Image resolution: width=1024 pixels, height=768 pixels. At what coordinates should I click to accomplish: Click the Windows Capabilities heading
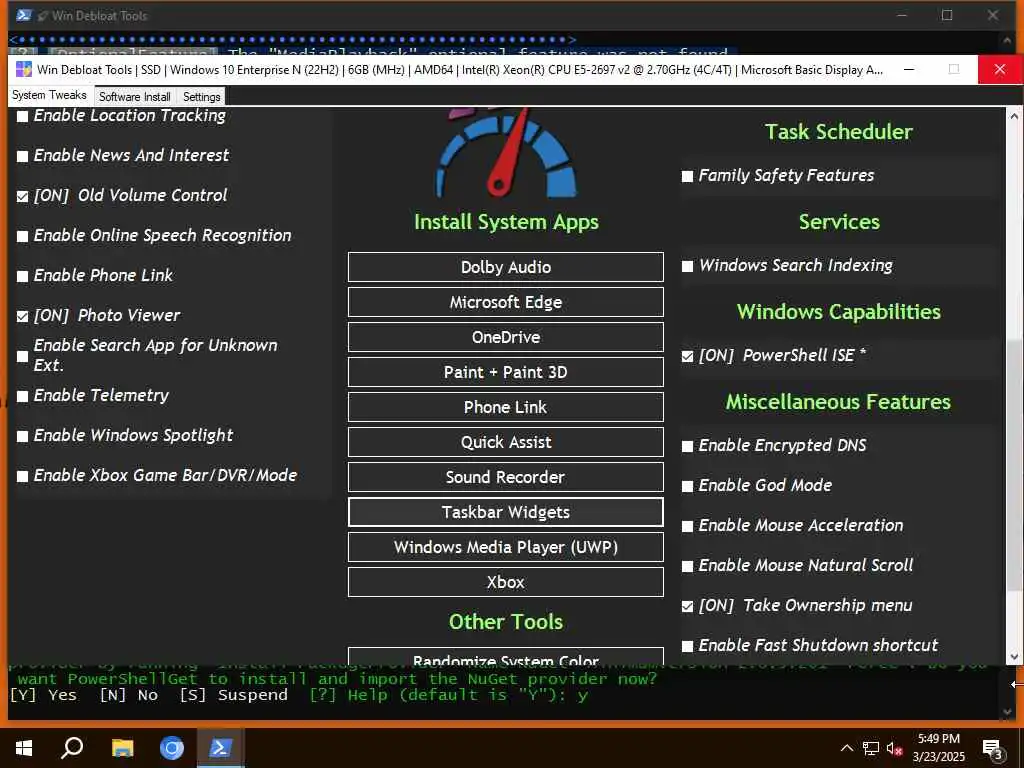839,312
